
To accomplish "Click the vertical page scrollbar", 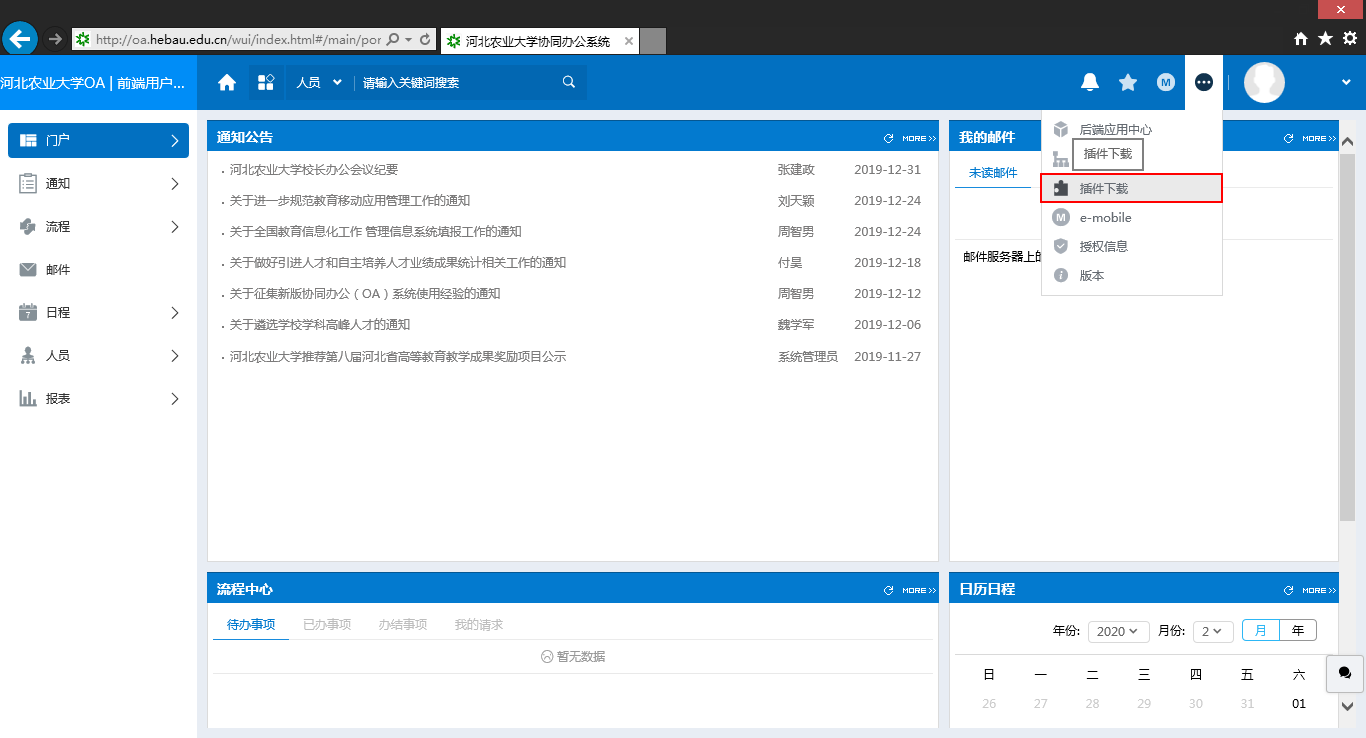I will tap(1347, 337).
